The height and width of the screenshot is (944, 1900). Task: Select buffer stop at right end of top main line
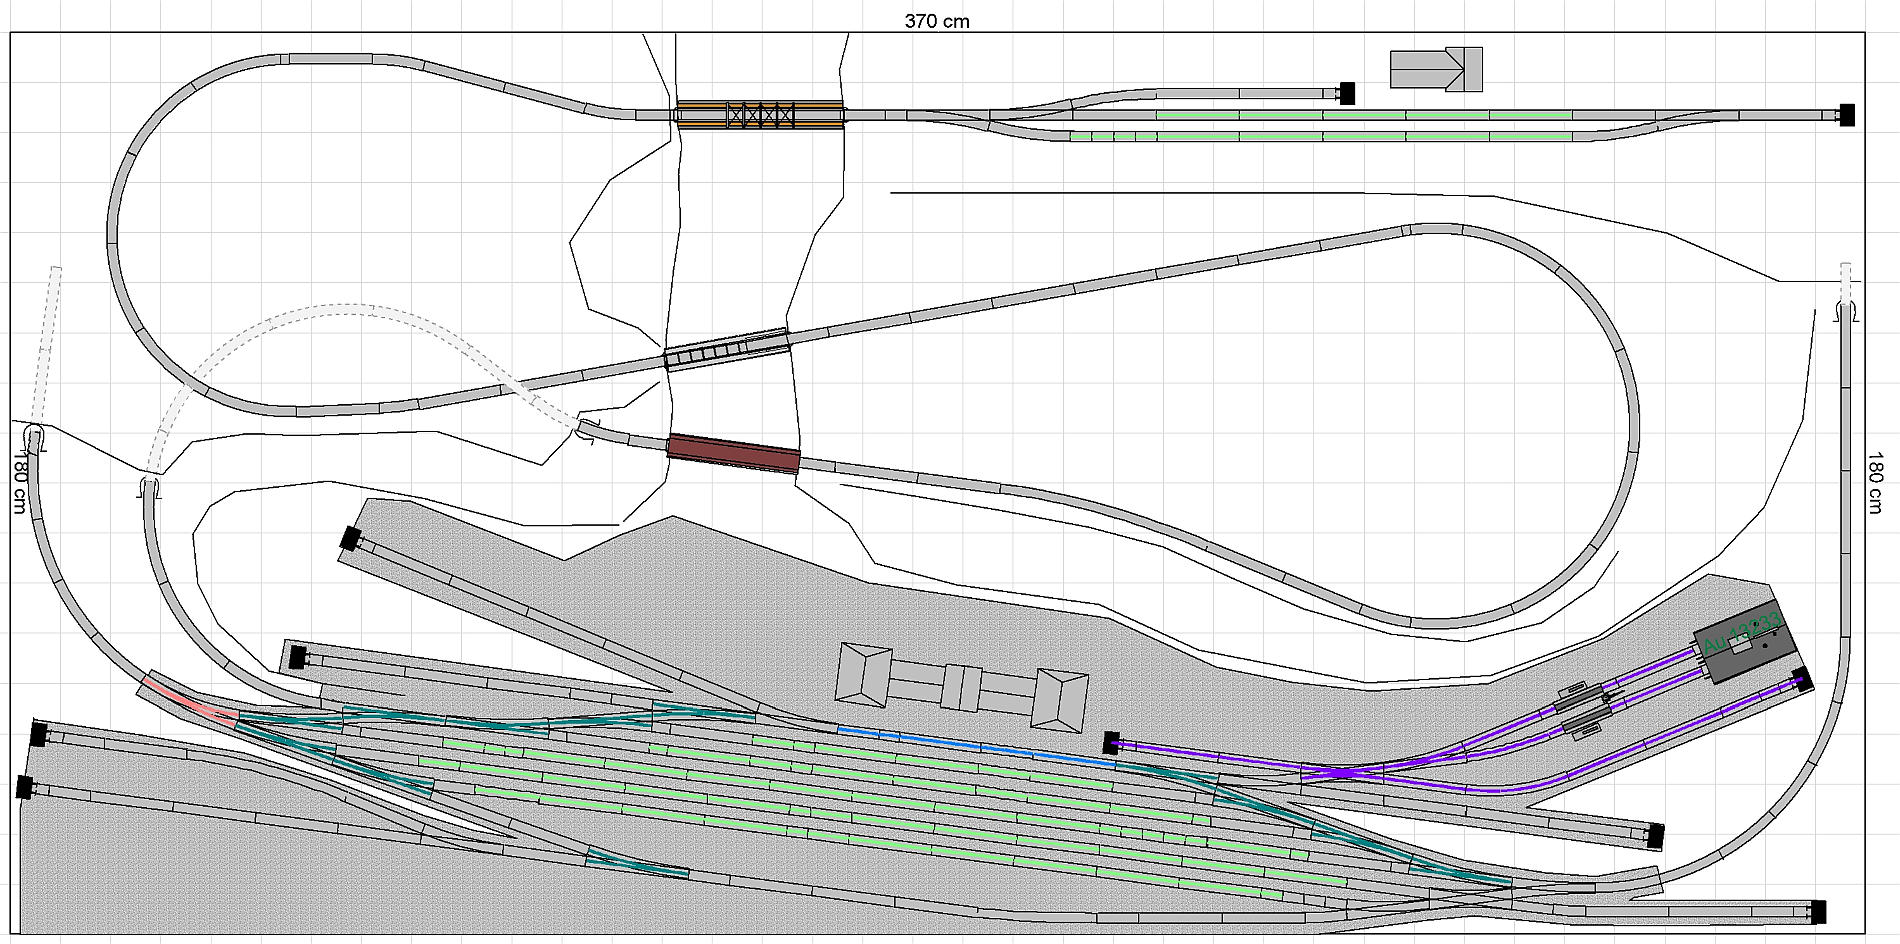tap(1846, 115)
